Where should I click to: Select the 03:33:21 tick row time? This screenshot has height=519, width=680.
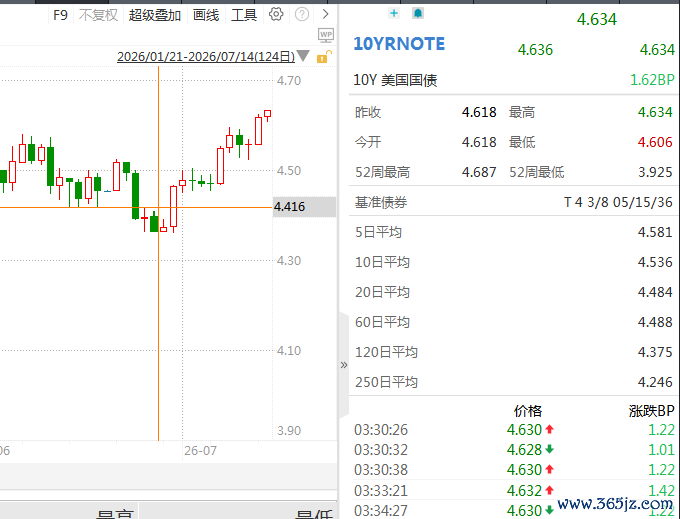point(381,490)
